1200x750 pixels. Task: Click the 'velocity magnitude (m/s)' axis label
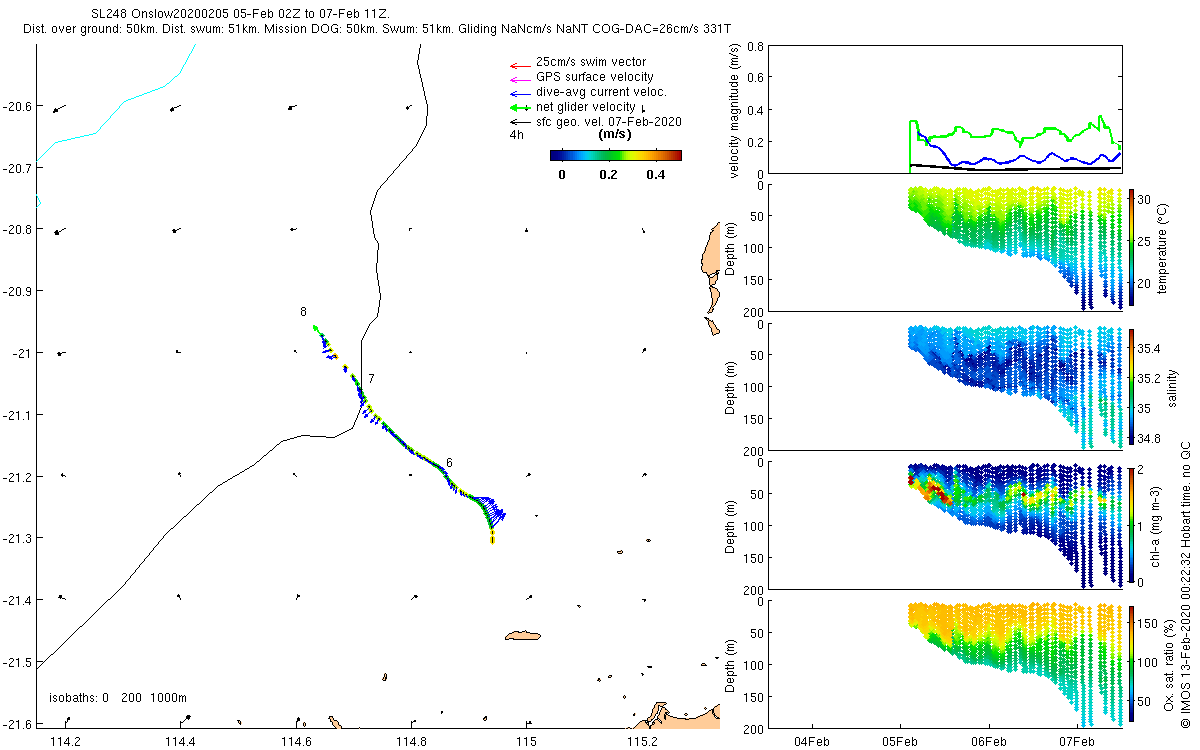pos(736,110)
